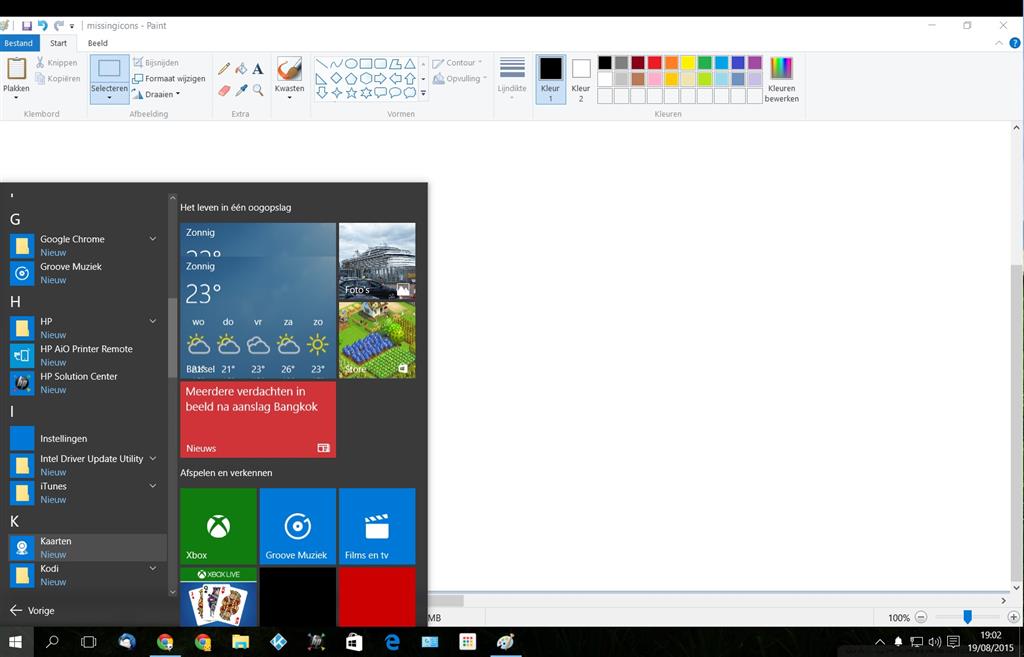1024x657 pixels.
Task: Select the Eraser tool
Action: (224, 90)
